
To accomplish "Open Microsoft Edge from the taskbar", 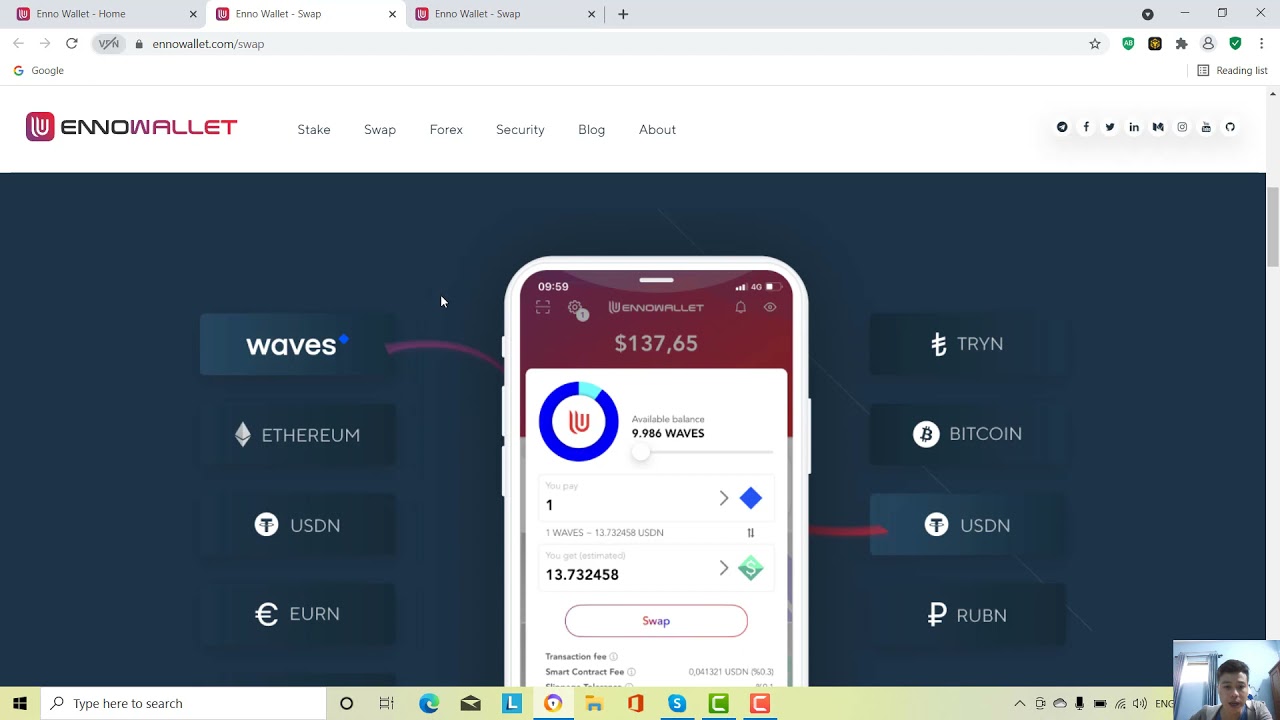I will (x=429, y=704).
